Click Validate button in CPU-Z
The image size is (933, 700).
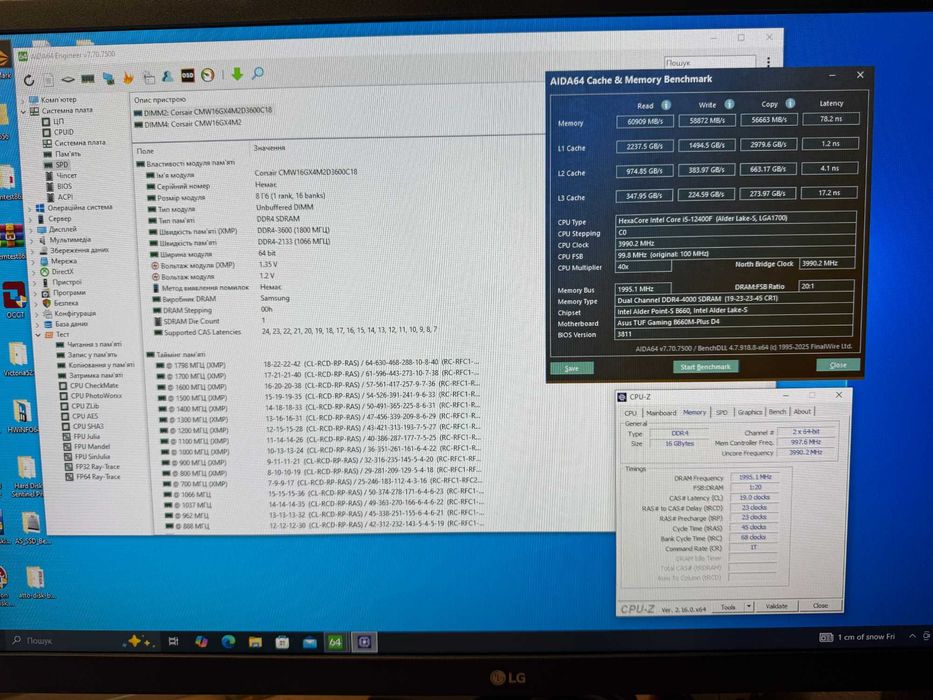(776, 606)
